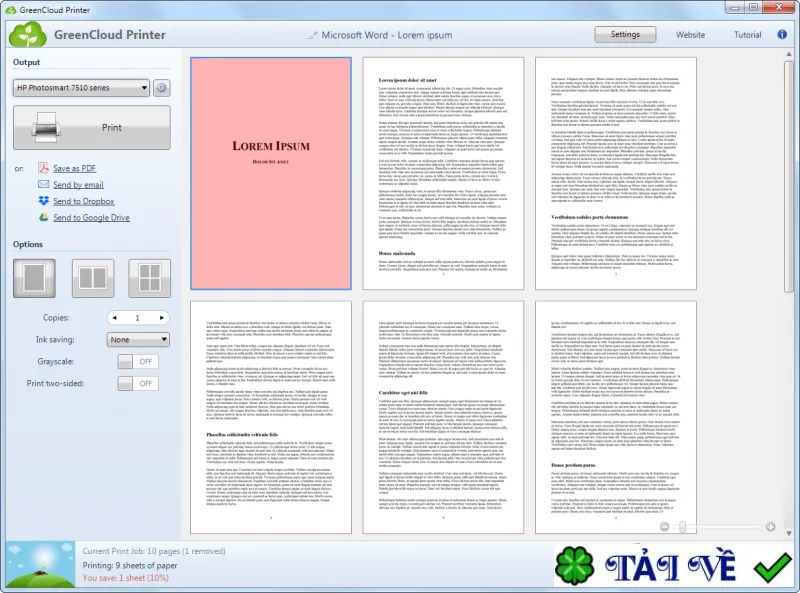Image resolution: width=800 pixels, height=593 pixels.
Task: Click the preview pane vertical scrollbar
Action: tap(789, 176)
